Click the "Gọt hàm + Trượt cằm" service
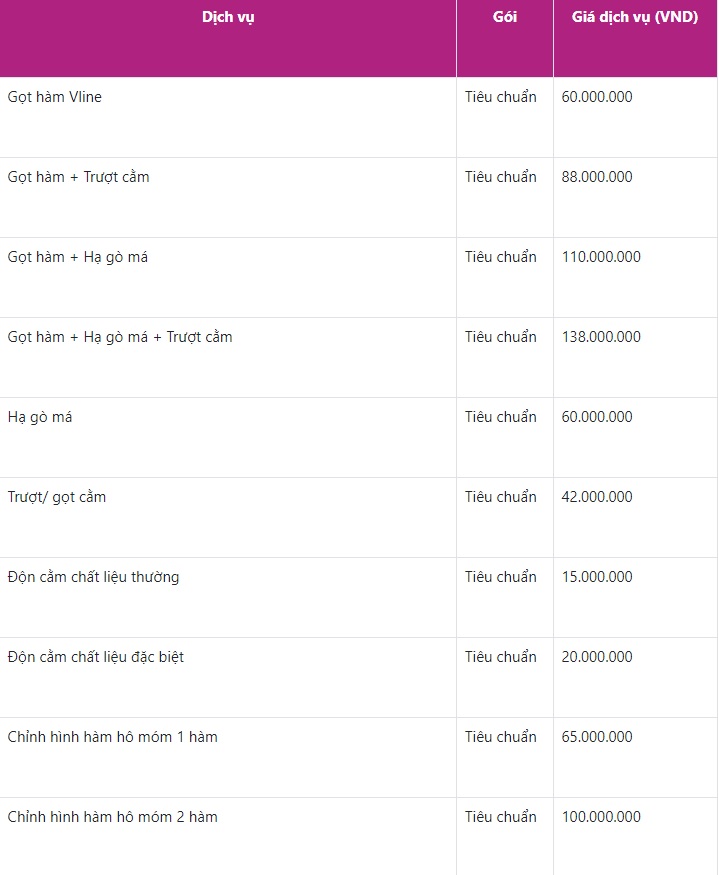This screenshot has height=875, width=719. (x=79, y=177)
